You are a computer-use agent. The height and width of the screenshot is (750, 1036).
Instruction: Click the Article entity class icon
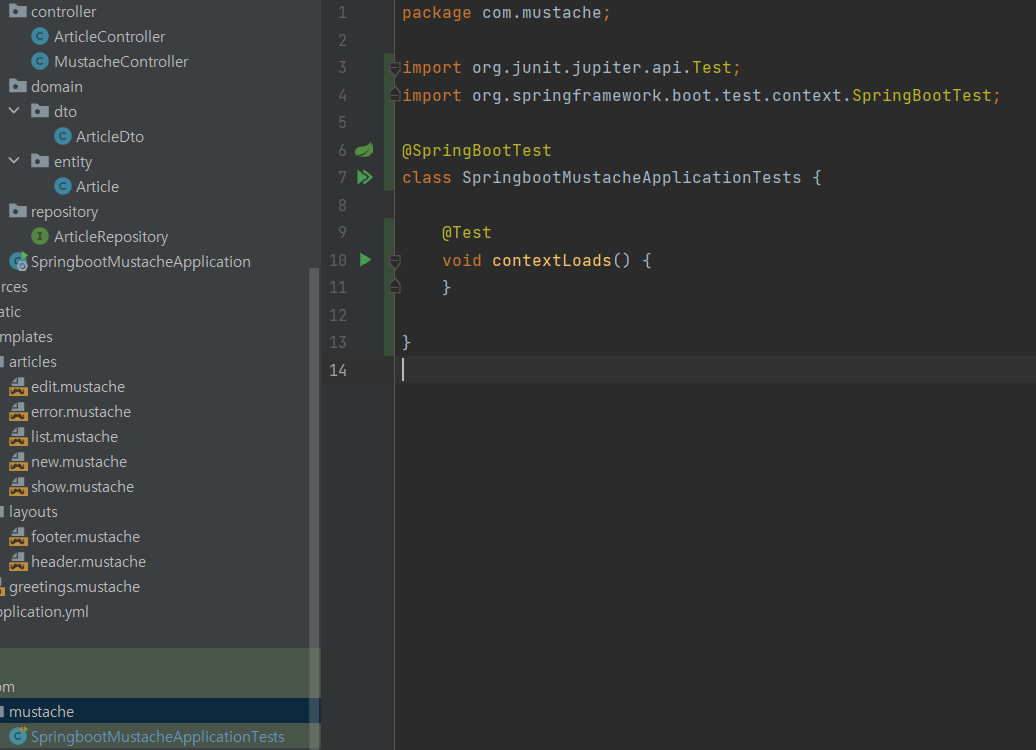coord(63,186)
